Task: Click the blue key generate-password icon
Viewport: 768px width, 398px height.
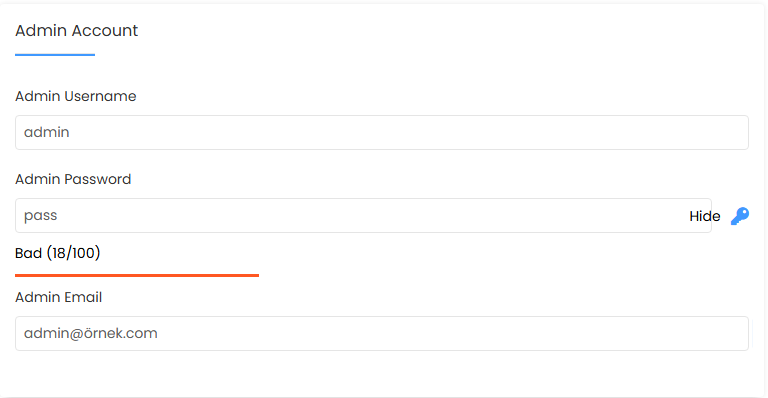Action: [740, 216]
